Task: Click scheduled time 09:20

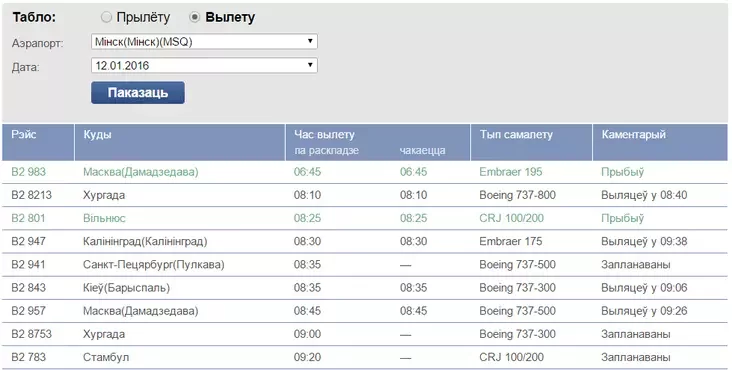Action: [307, 357]
